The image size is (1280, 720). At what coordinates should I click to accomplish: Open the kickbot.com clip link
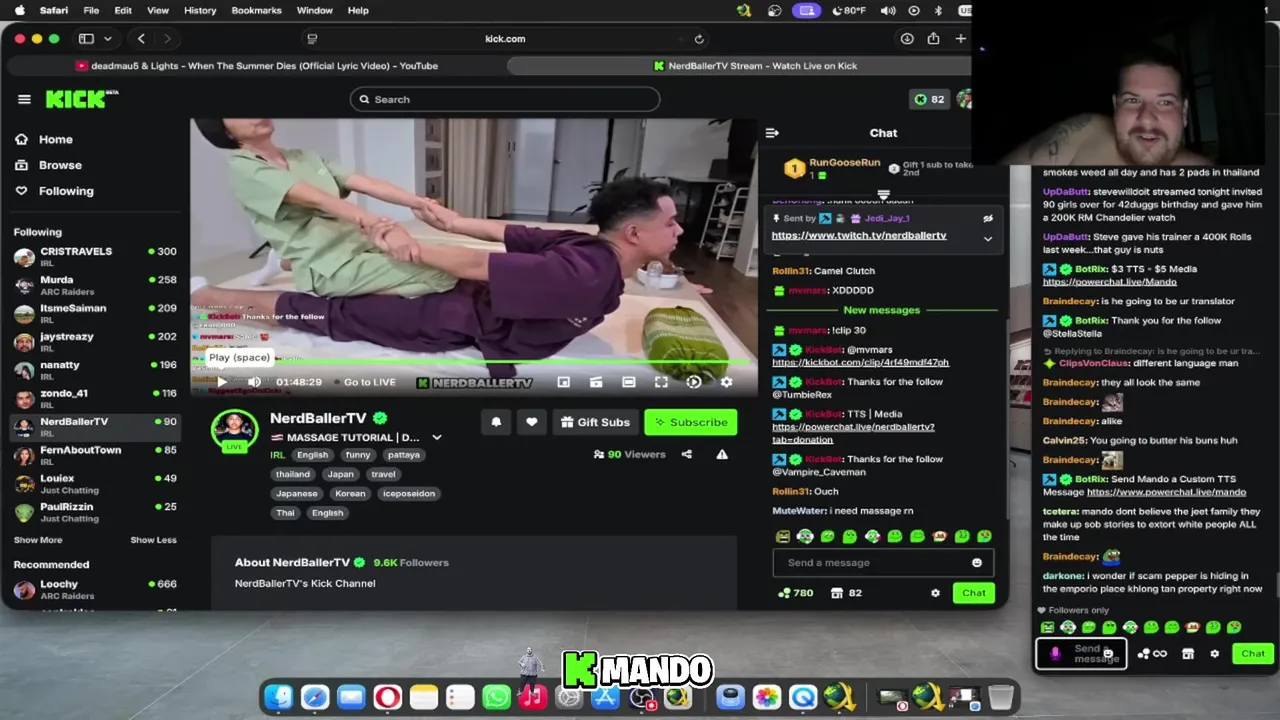(x=860, y=362)
